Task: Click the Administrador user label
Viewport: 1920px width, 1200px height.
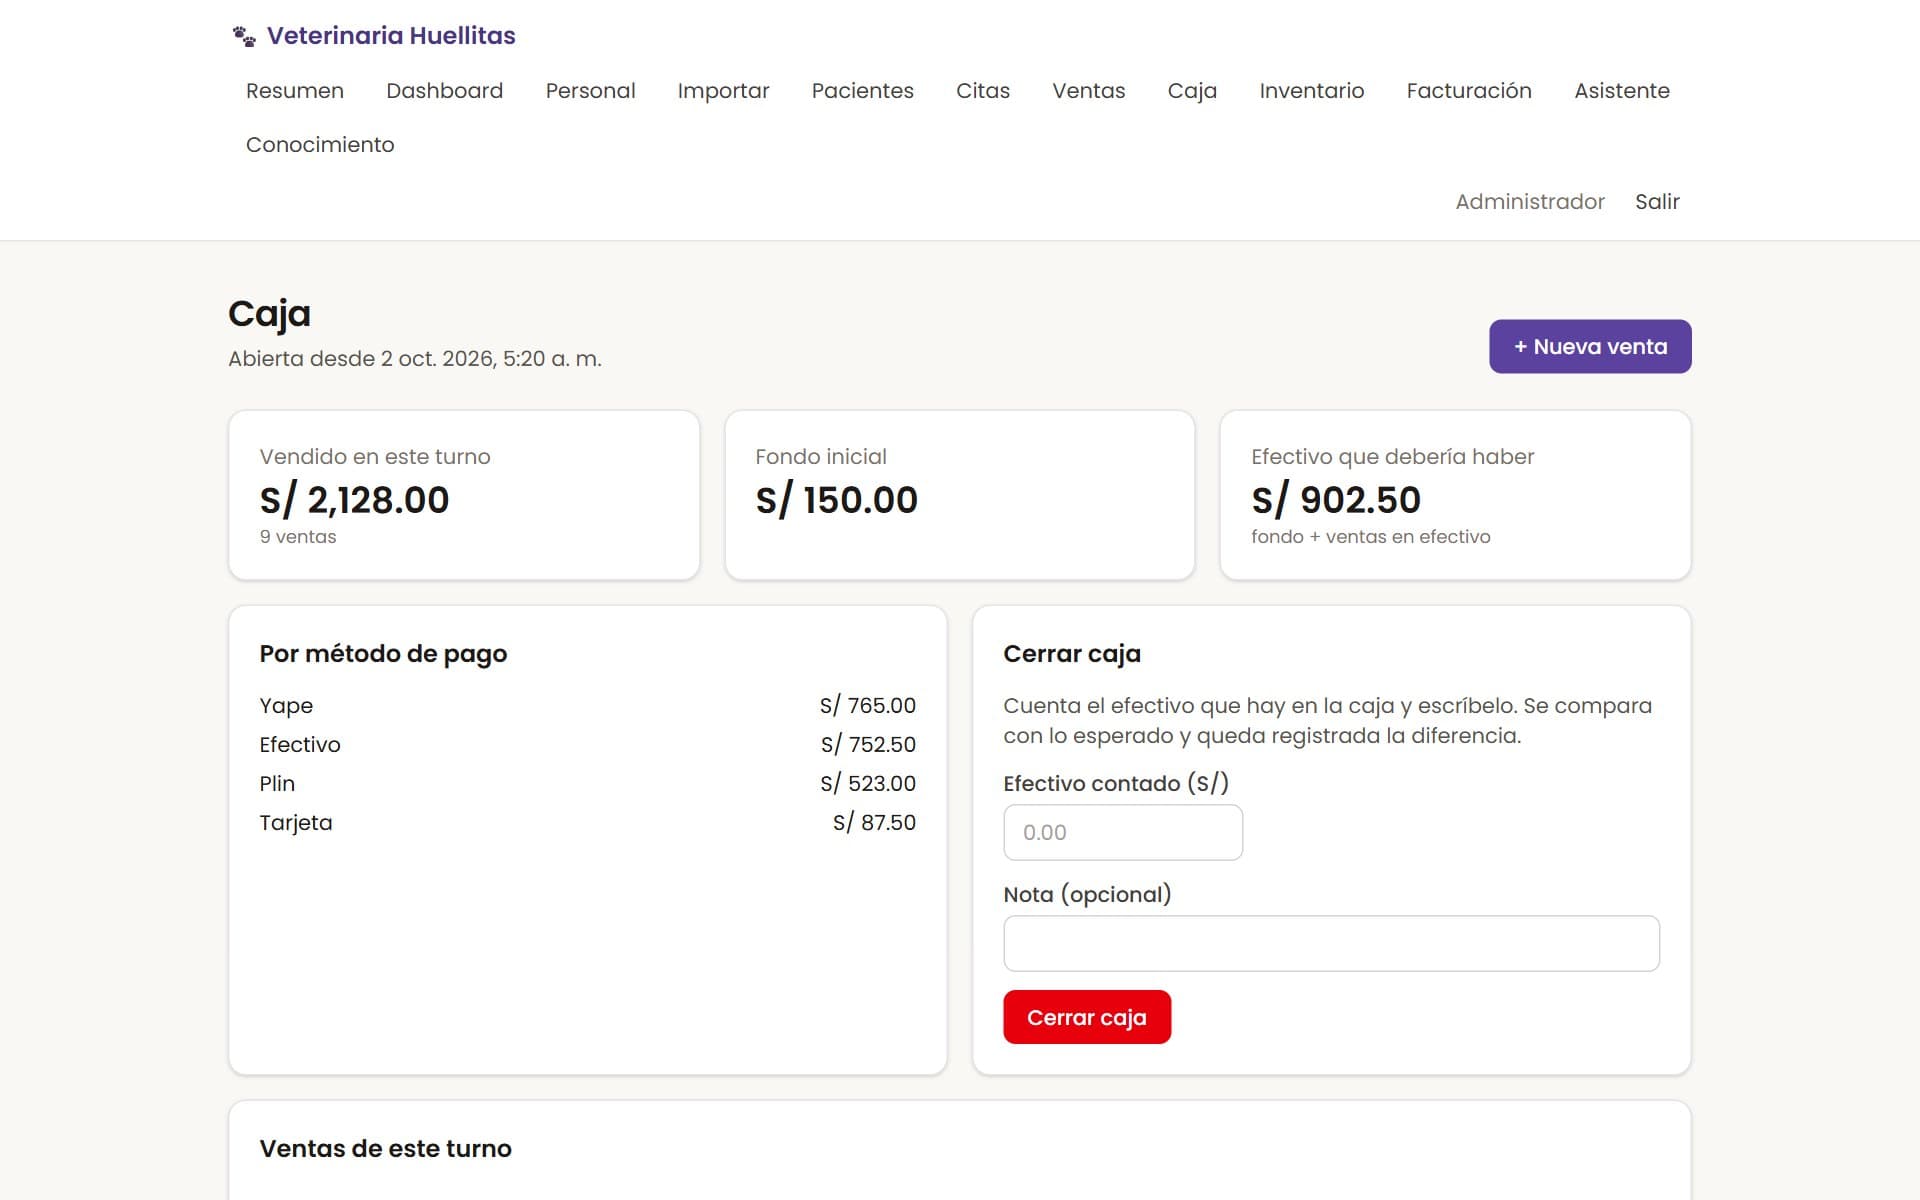Action: (1529, 202)
